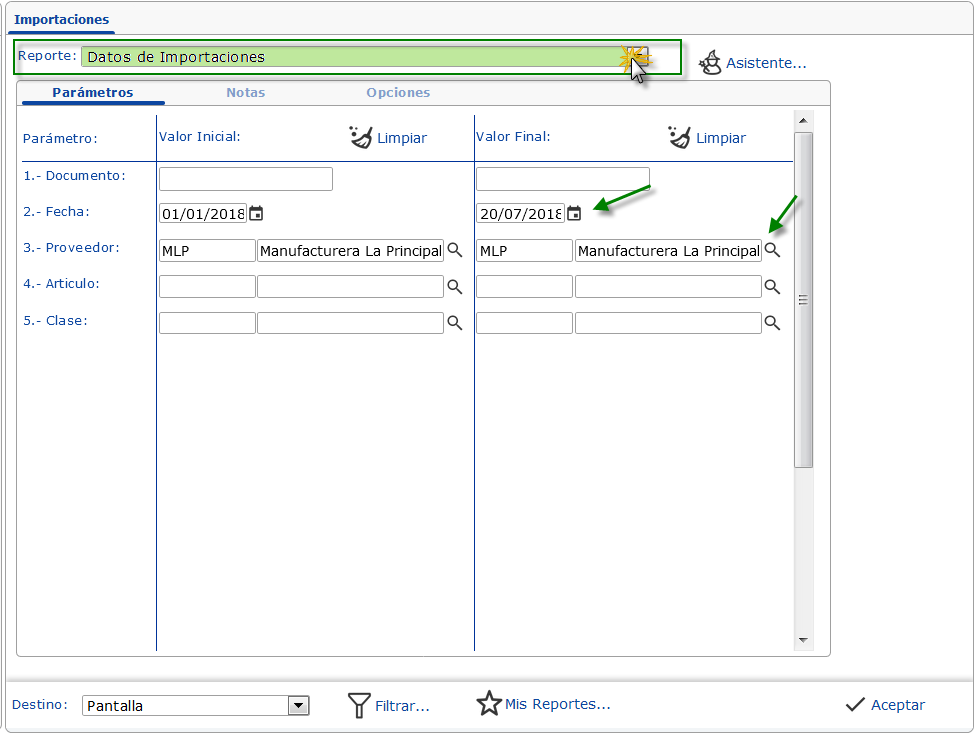
Task: Clear Valor Final with Limpiar broom
Action: tap(707, 138)
